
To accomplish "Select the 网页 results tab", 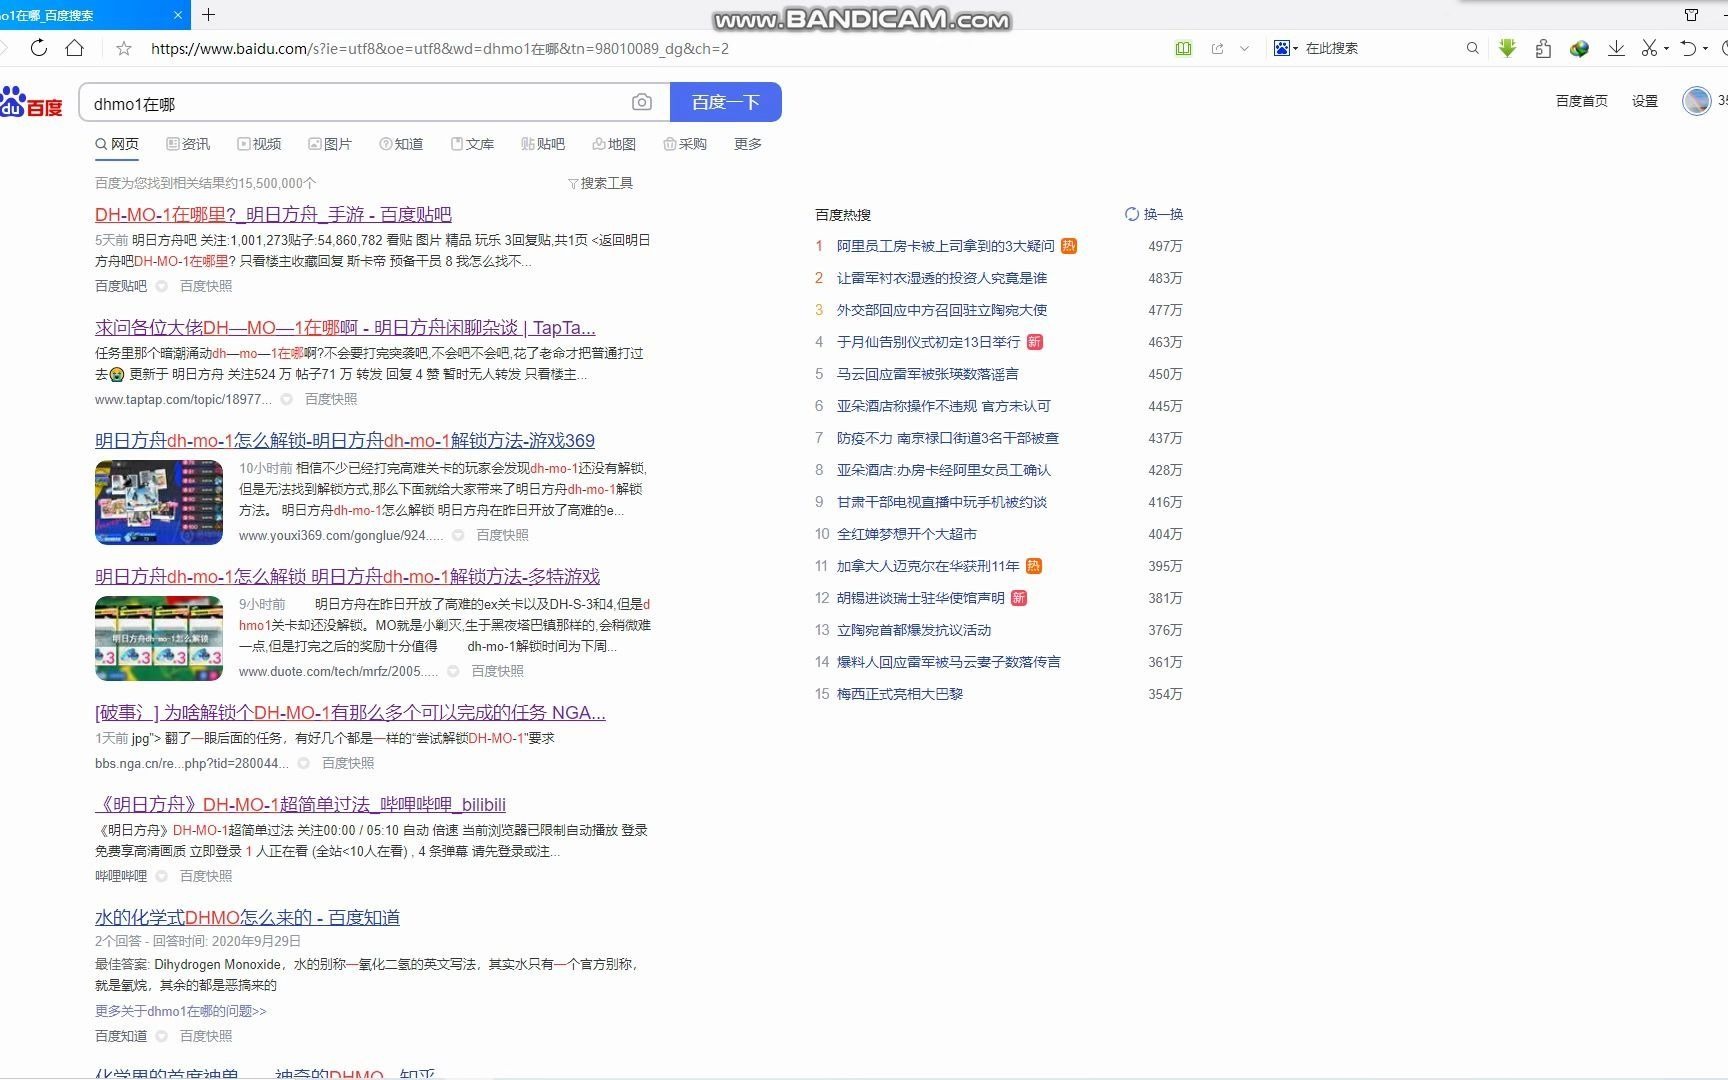I will click(117, 144).
